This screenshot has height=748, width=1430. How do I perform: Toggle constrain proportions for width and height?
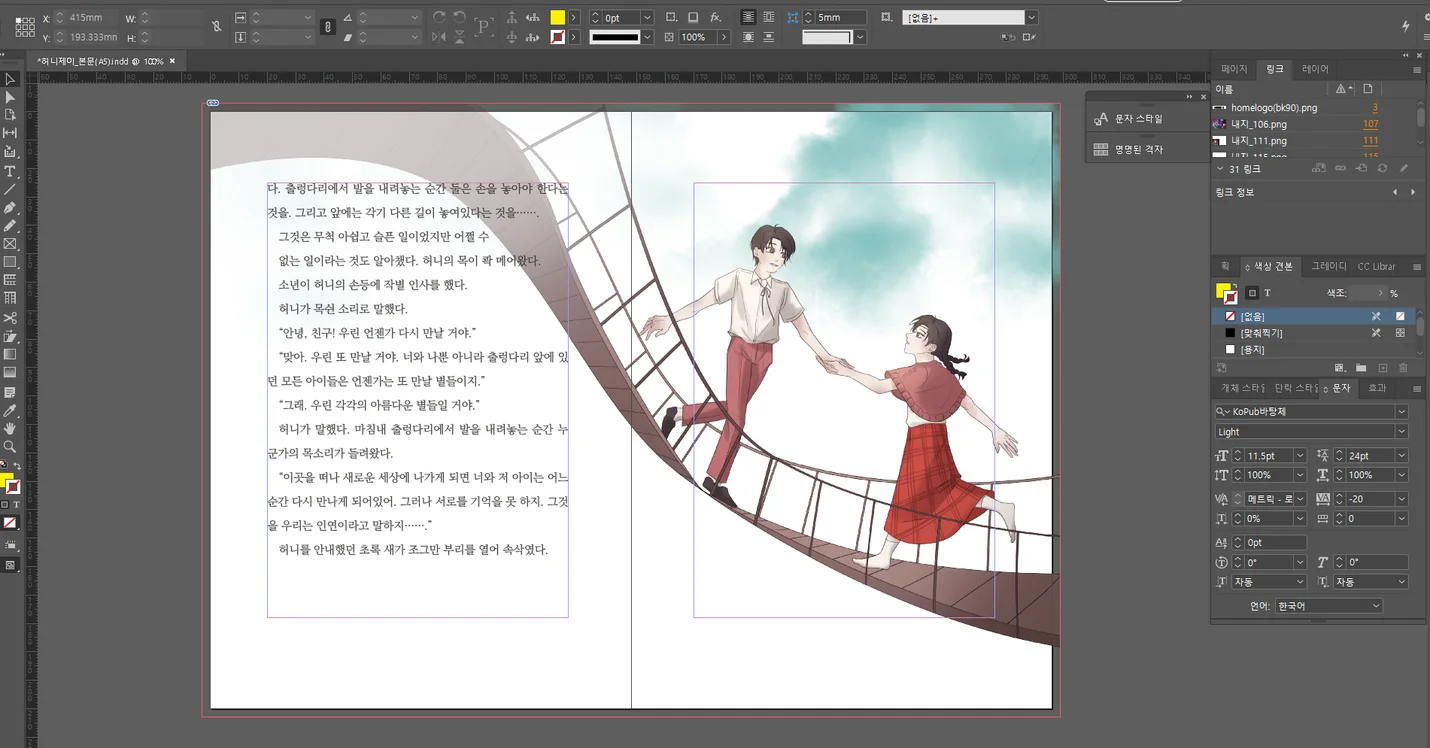[217, 27]
